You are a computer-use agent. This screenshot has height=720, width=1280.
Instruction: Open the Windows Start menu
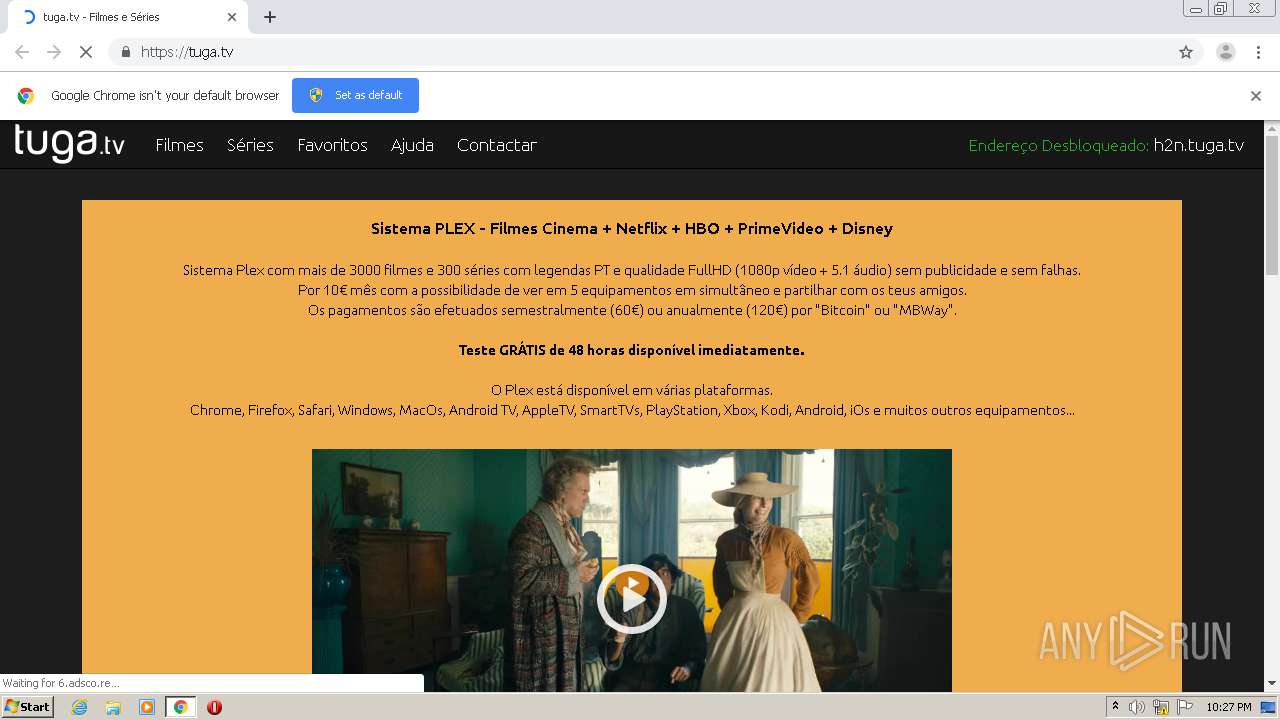point(28,707)
